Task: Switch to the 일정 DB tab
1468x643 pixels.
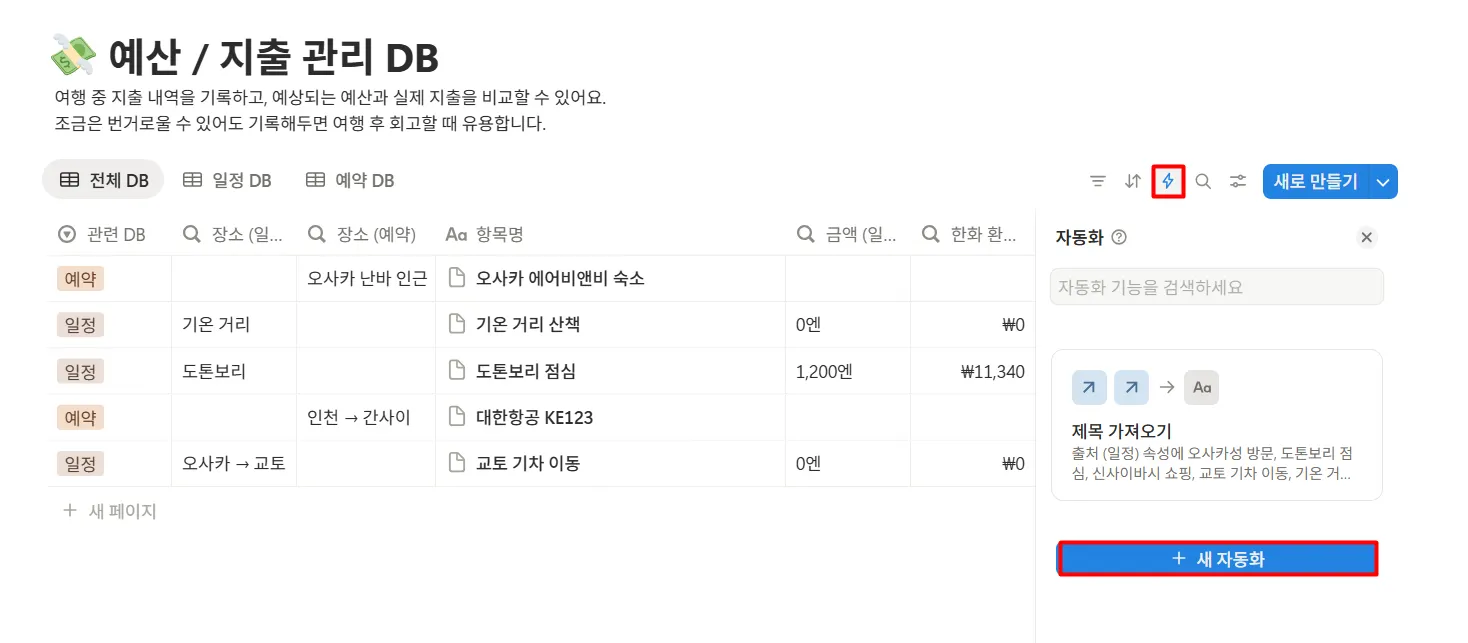Action: click(x=228, y=180)
